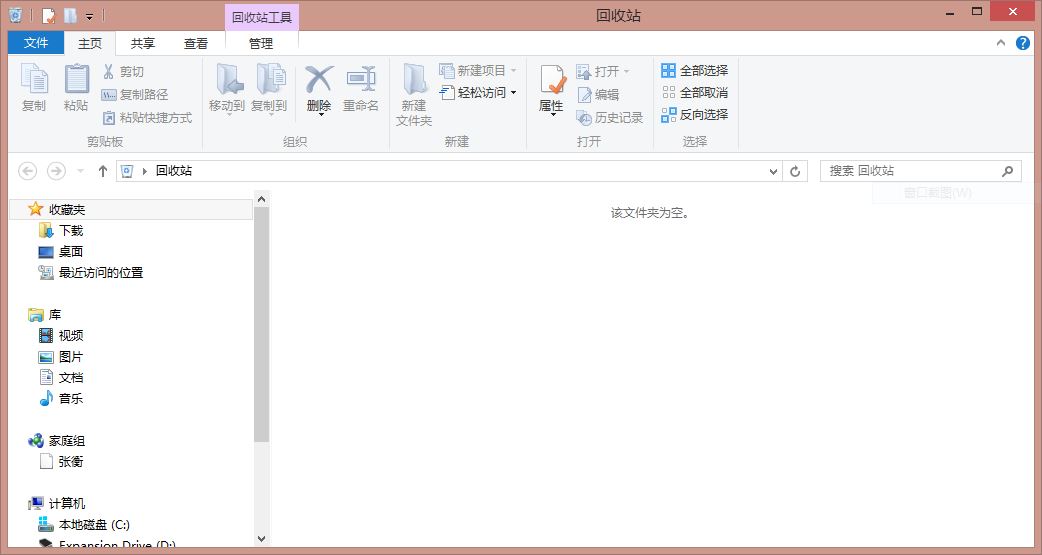
Task: Click the History (历史记录) item
Action: pyautogui.click(x=609, y=118)
